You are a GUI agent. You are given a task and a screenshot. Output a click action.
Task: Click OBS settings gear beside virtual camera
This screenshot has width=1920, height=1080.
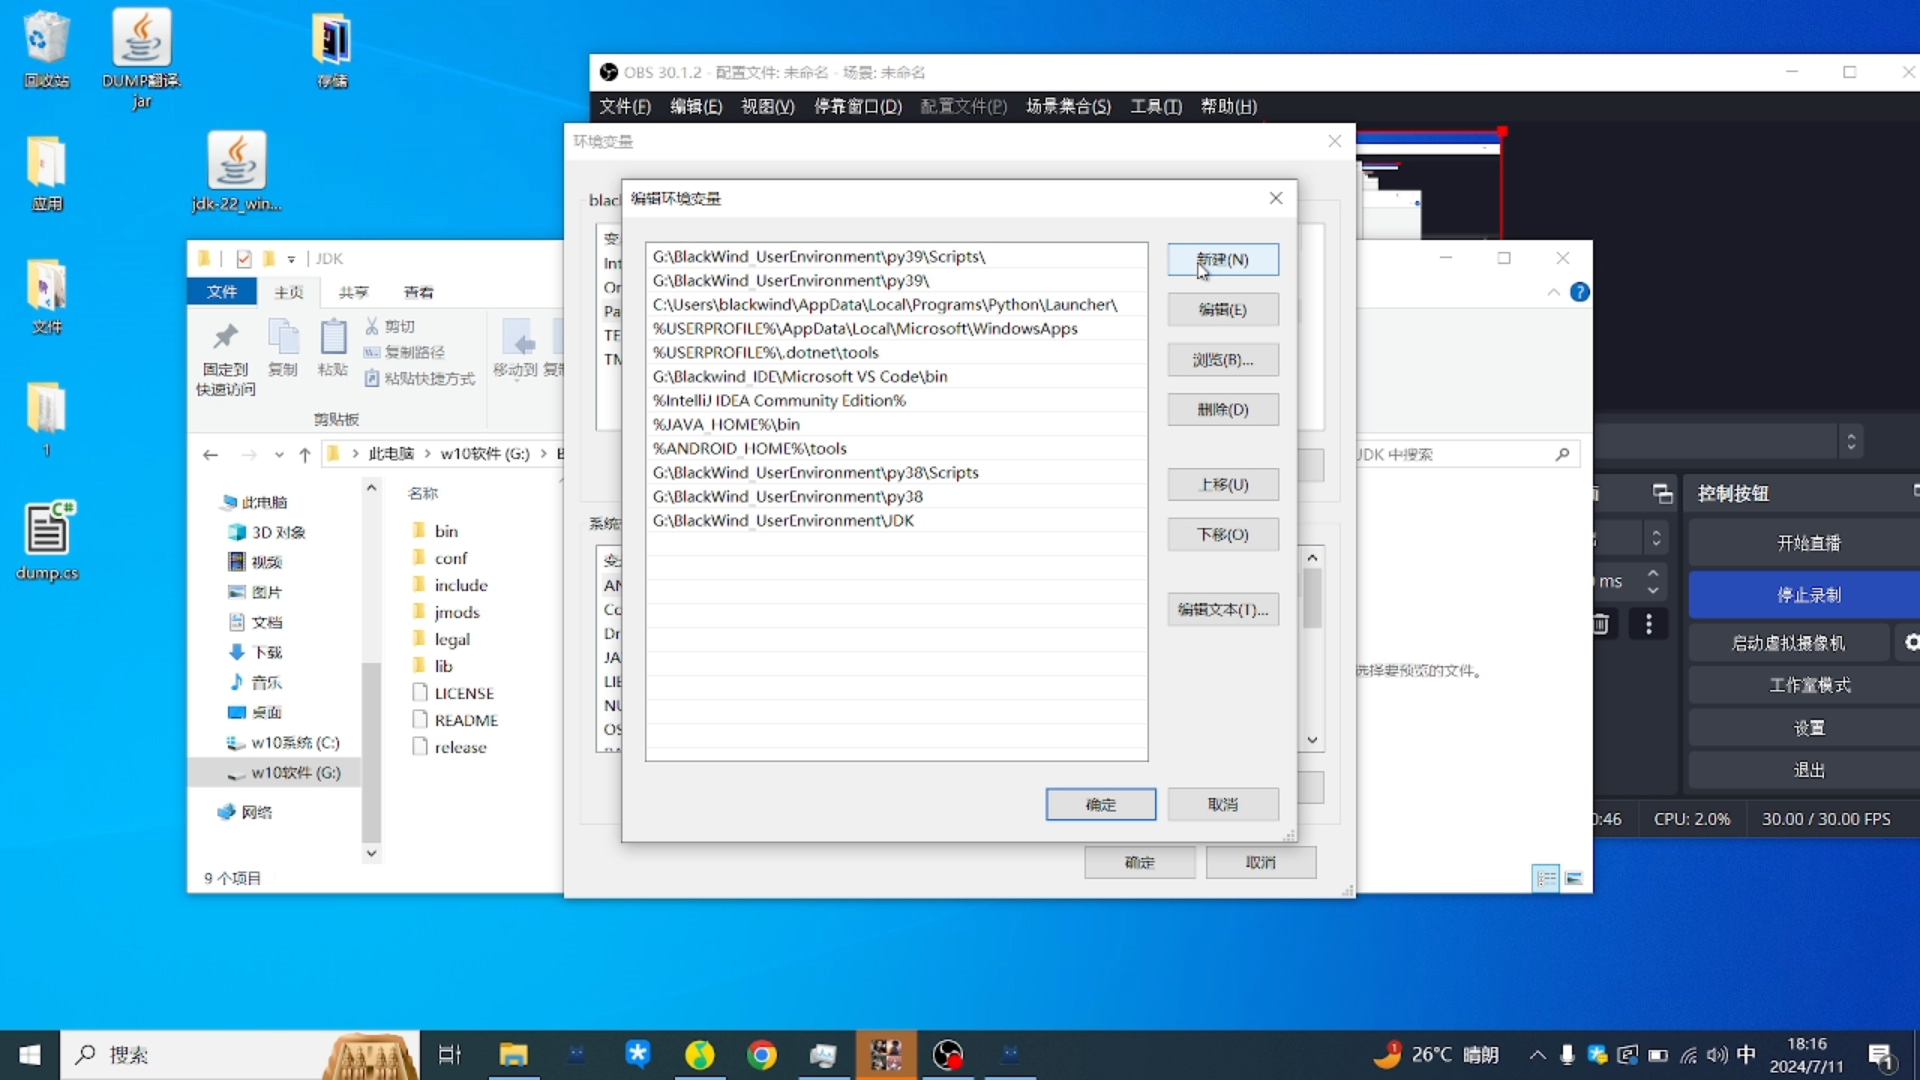(1910, 643)
